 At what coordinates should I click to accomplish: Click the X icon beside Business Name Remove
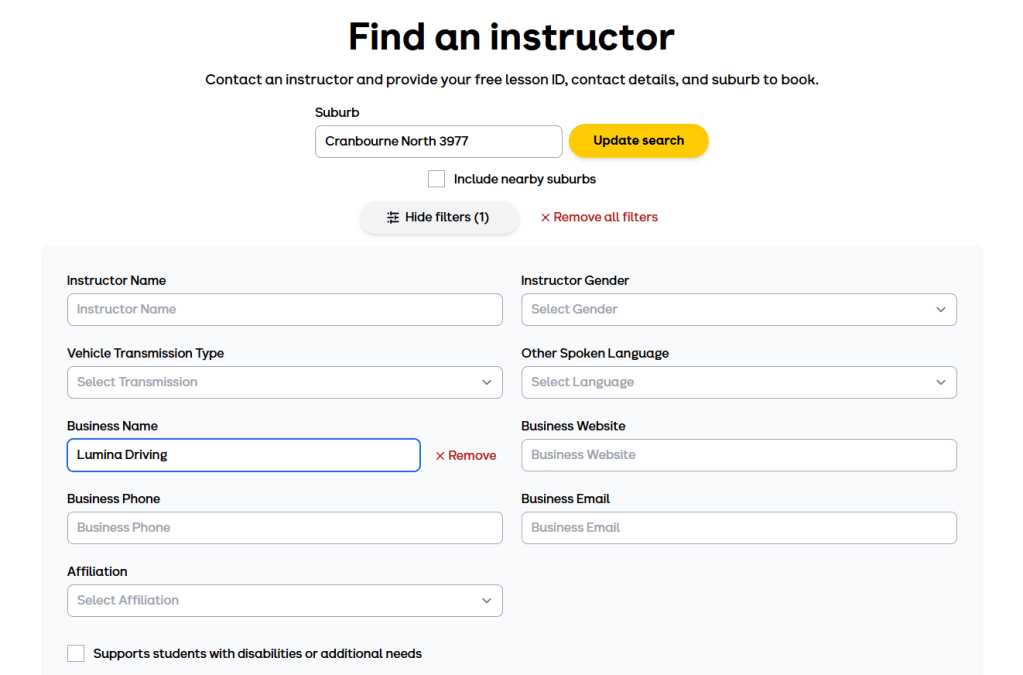point(440,456)
